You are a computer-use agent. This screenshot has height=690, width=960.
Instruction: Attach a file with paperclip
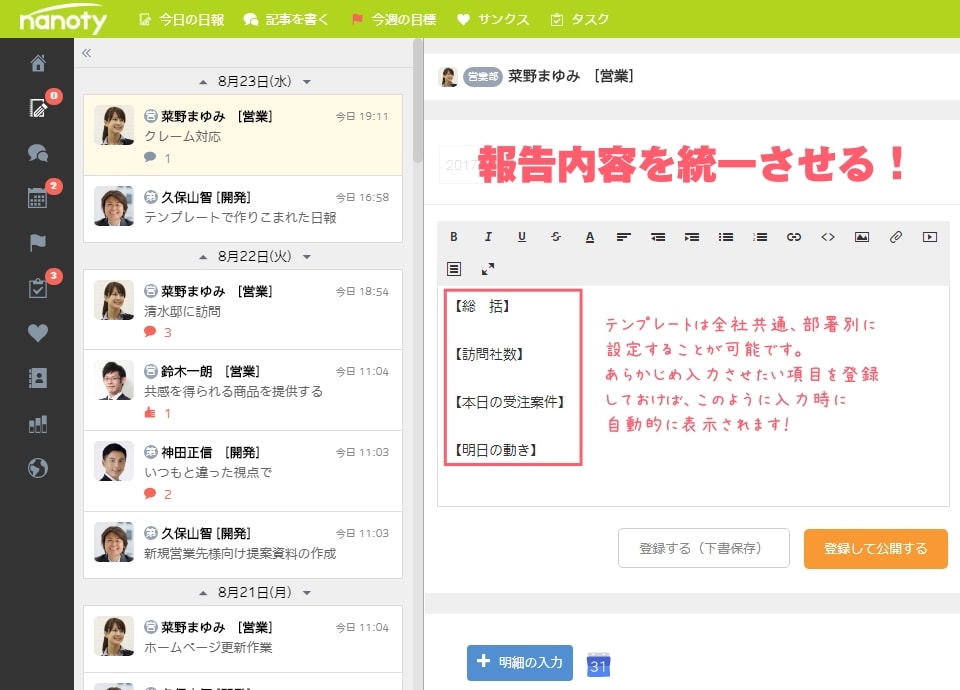click(896, 237)
